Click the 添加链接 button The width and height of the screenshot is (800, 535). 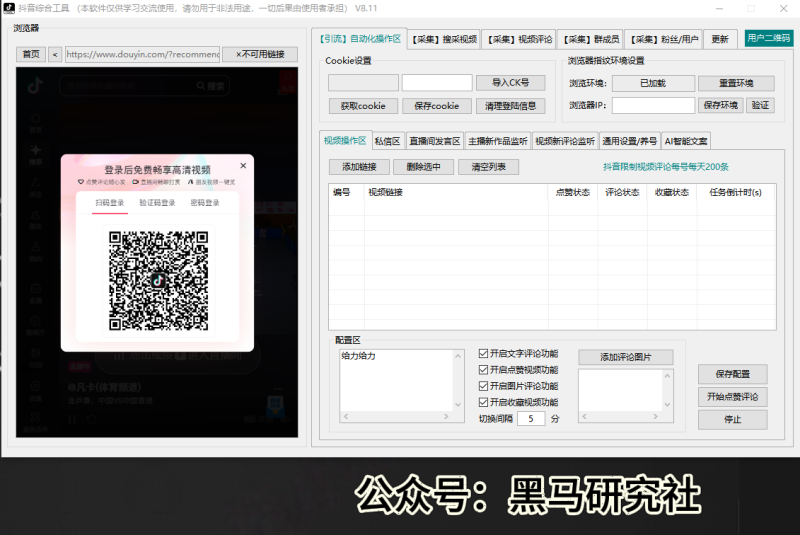360,167
